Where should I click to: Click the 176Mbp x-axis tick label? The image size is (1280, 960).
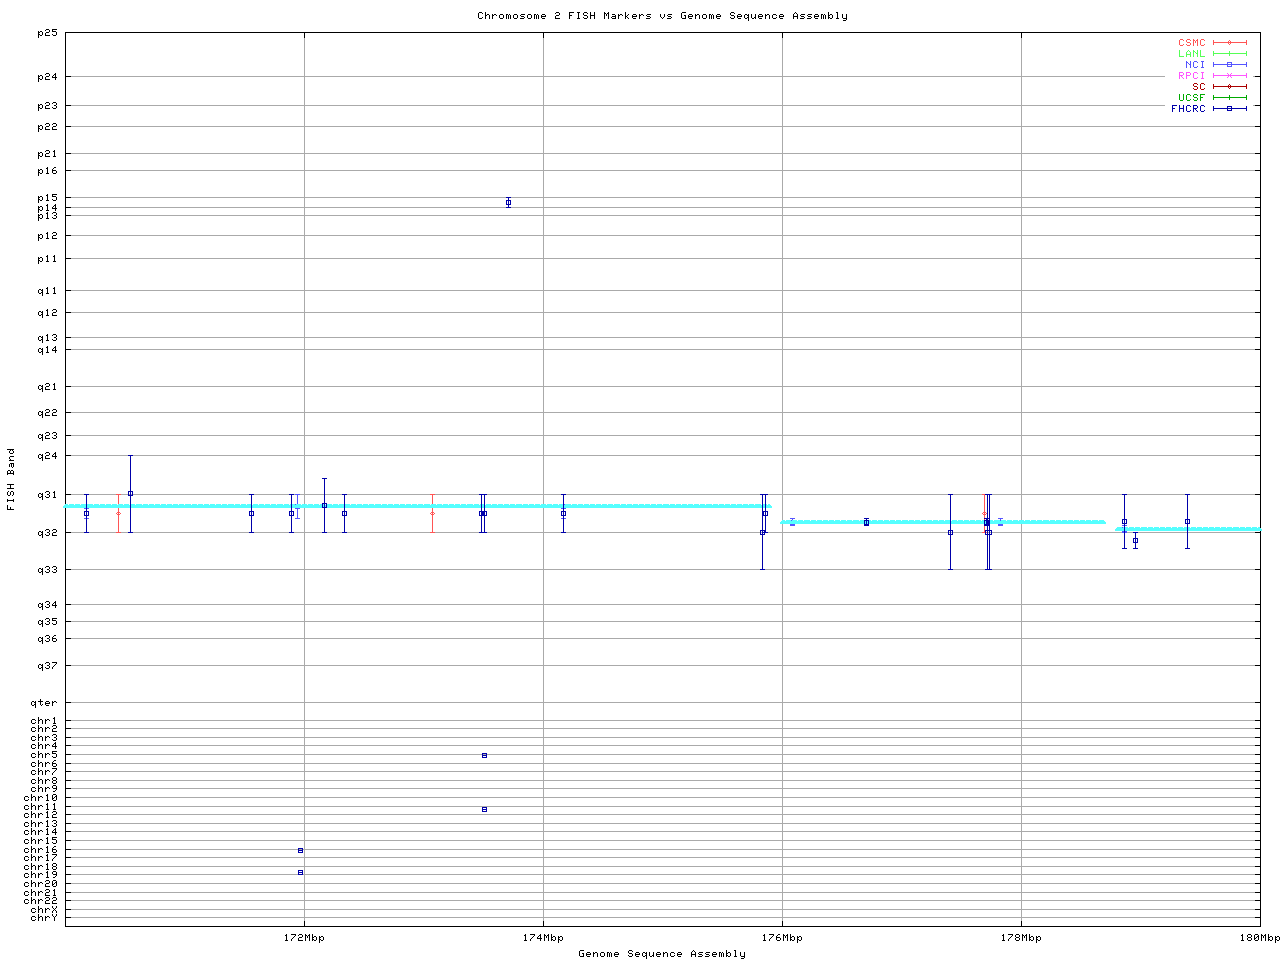(782, 938)
